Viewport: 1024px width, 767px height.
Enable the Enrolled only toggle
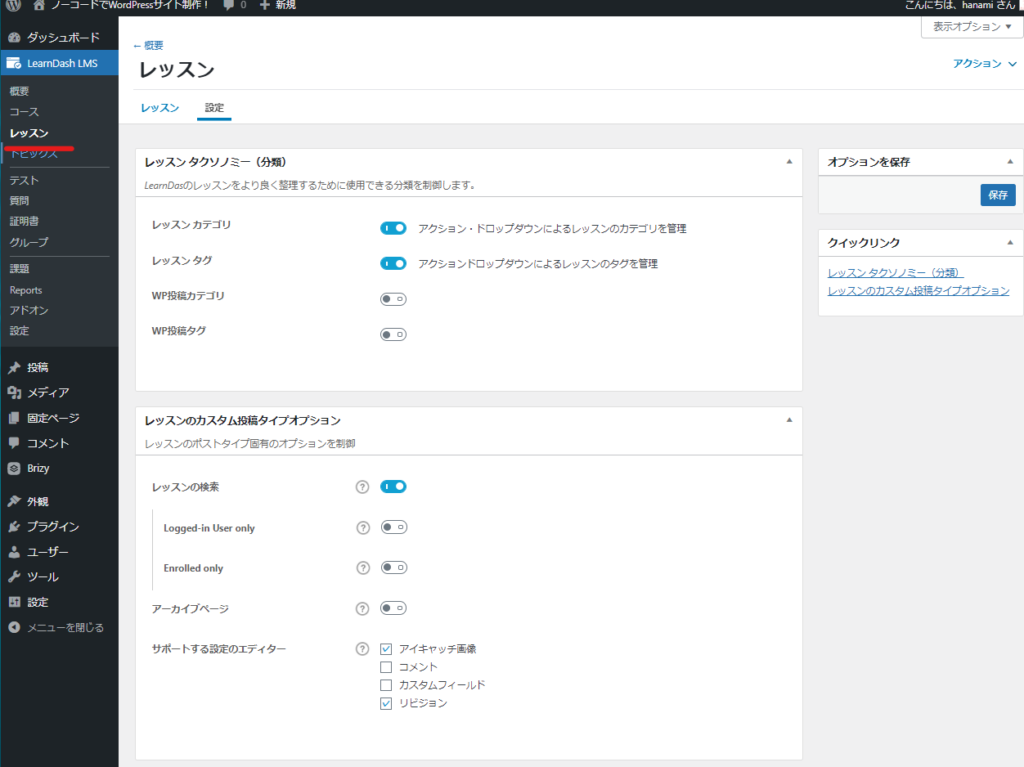point(394,568)
